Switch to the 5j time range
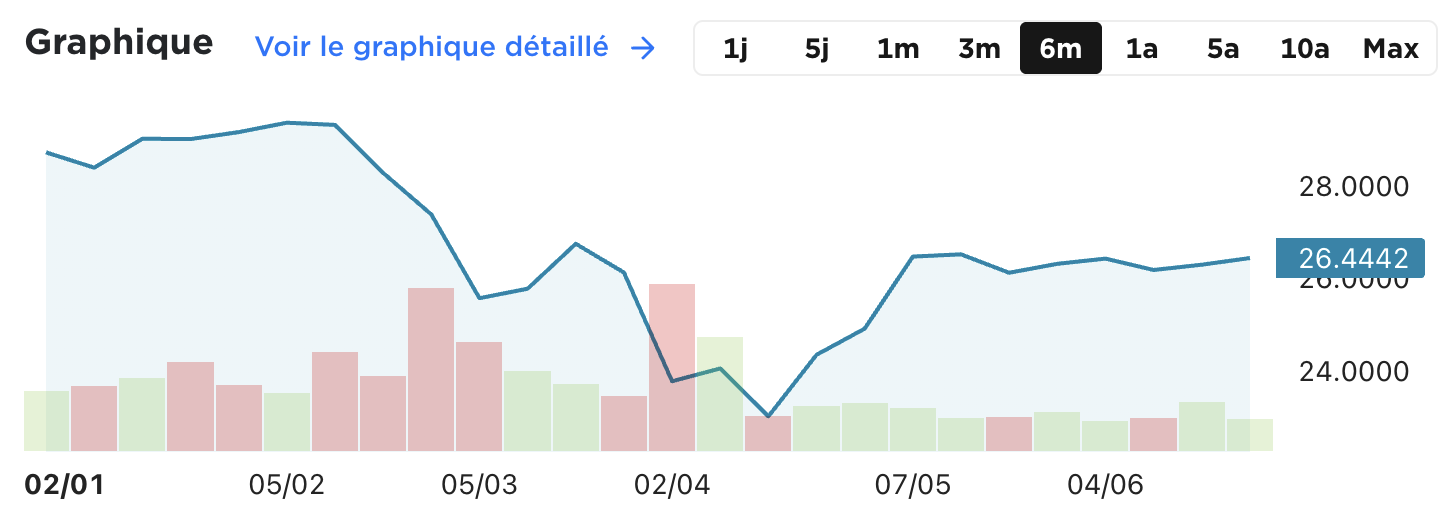The height and width of the screenshot is (528, 1456). point(817,48)
